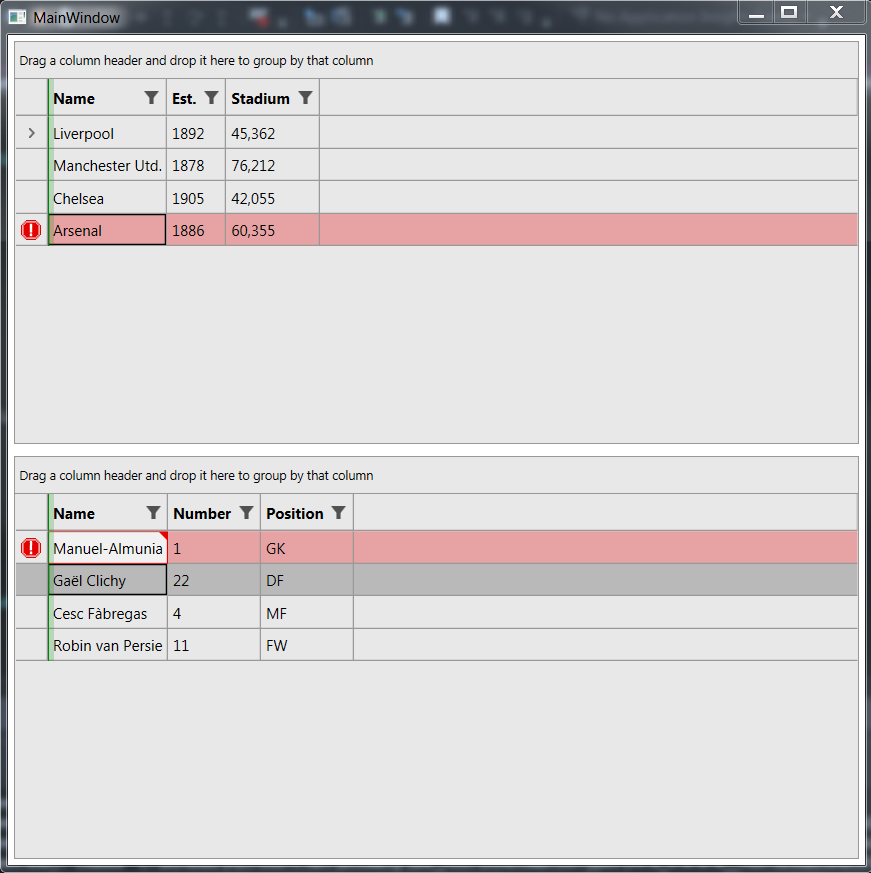
Task: Click the FW position cell
Action: coord(307,645)
